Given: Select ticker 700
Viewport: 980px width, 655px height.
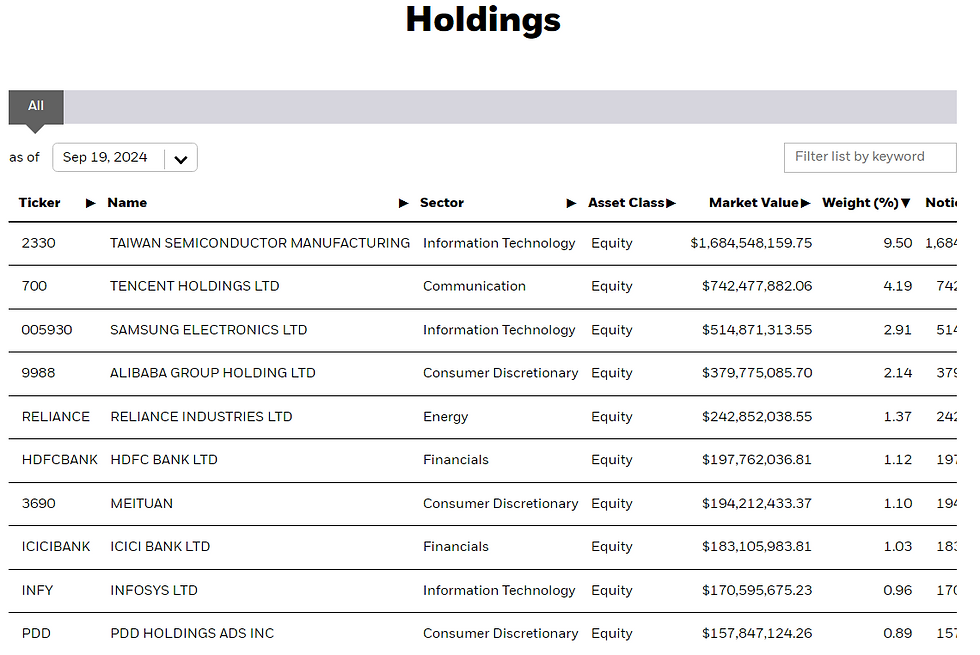Looking at the screenshot, I should point(34,286).
